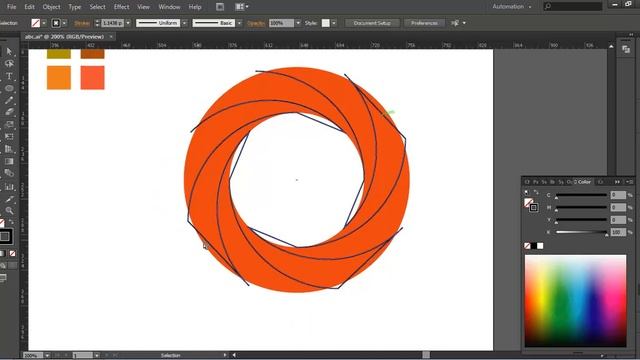Select the Lasso tool
Image resolution: width=640 pixels, height=360 pixels.
pyautogui.click(x=9, y=64)
